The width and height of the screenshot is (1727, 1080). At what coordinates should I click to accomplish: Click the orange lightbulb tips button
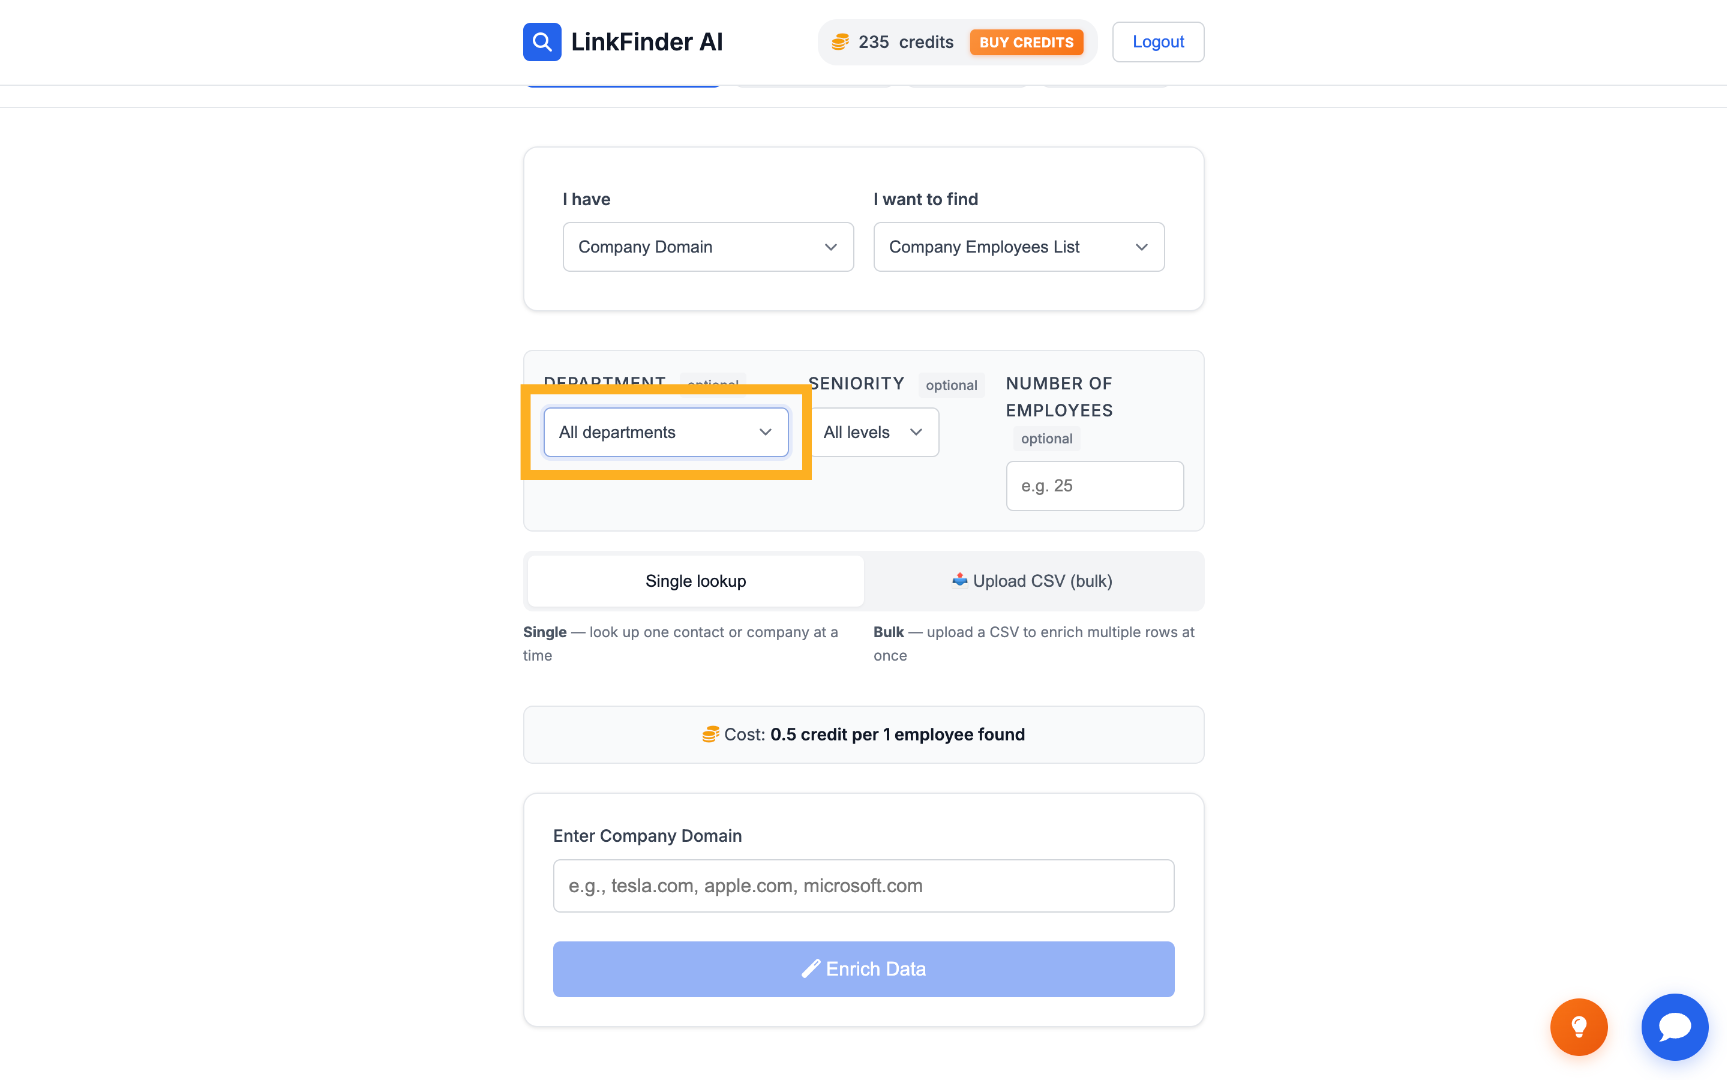point(1579,1027)
